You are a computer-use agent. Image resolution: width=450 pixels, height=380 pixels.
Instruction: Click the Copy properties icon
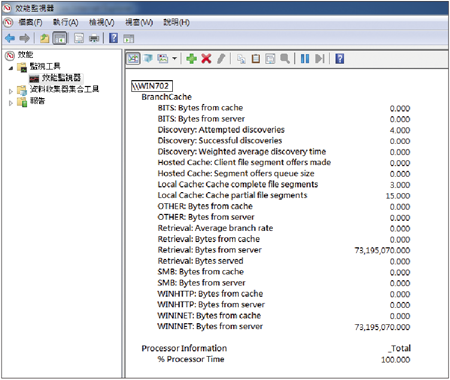[x=241, y=59]
